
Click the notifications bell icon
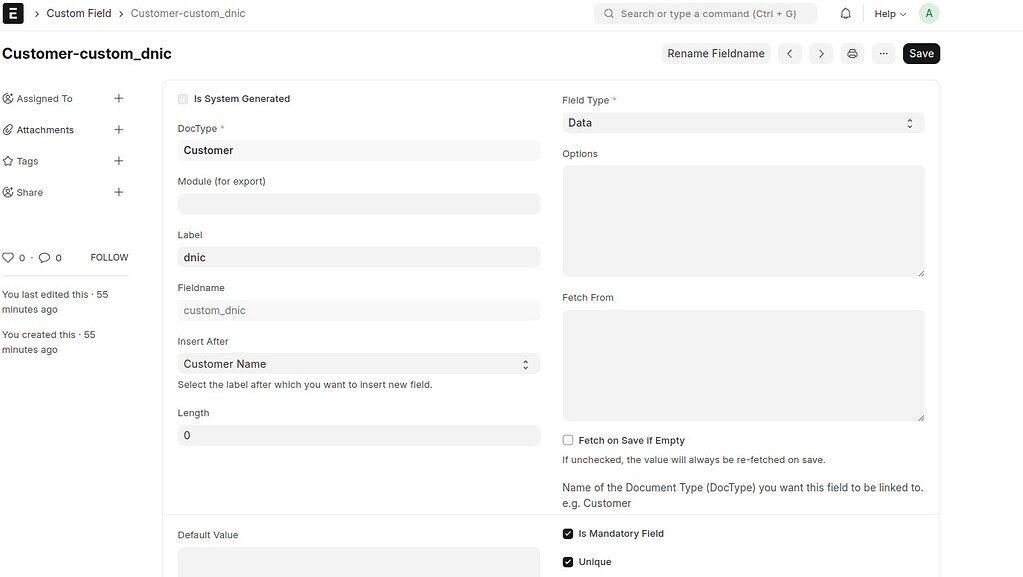pos(846,13)
